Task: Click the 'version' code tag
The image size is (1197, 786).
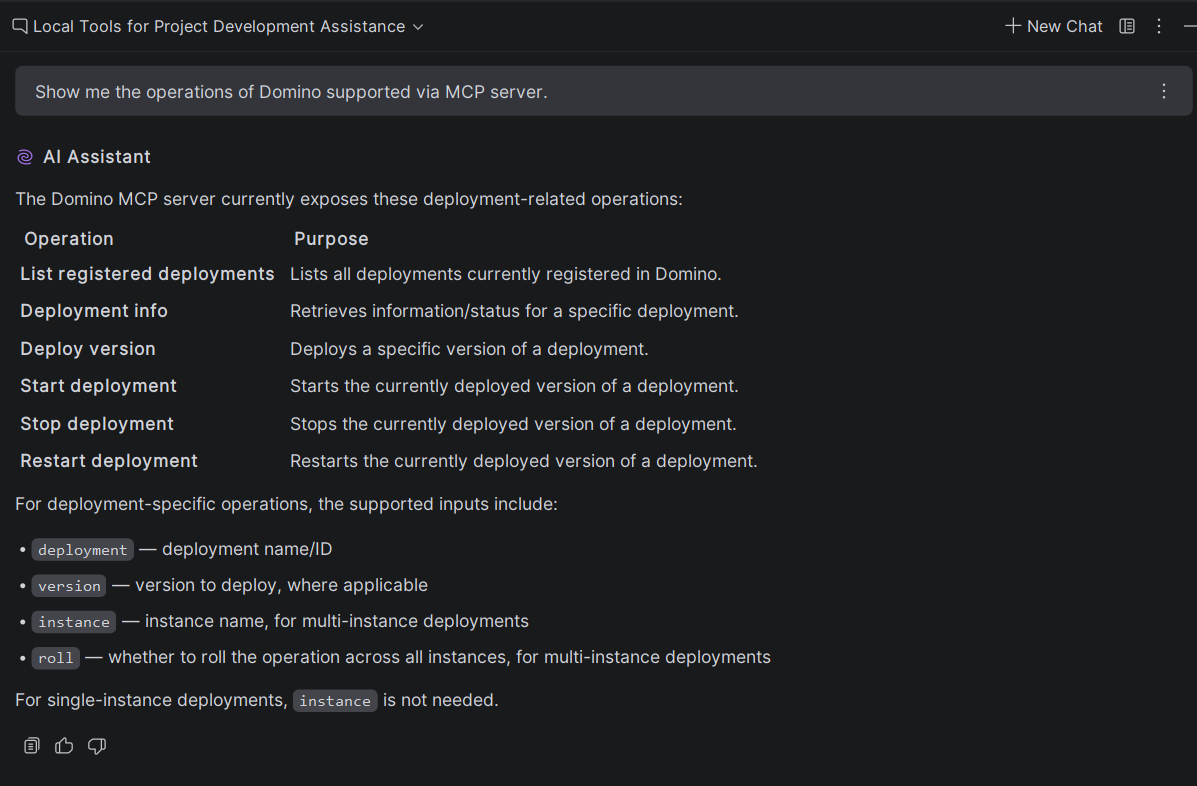Action: point(69,585)
